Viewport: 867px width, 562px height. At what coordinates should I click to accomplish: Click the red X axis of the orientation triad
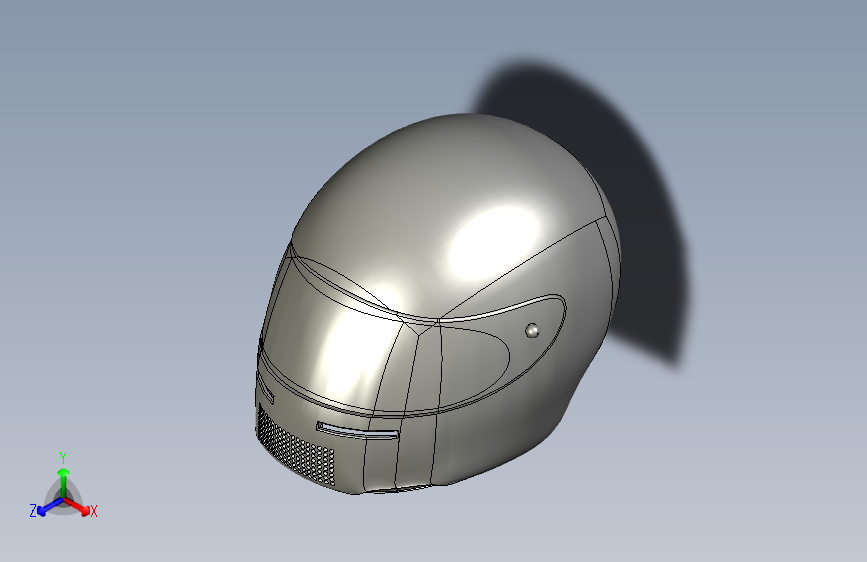77,506
